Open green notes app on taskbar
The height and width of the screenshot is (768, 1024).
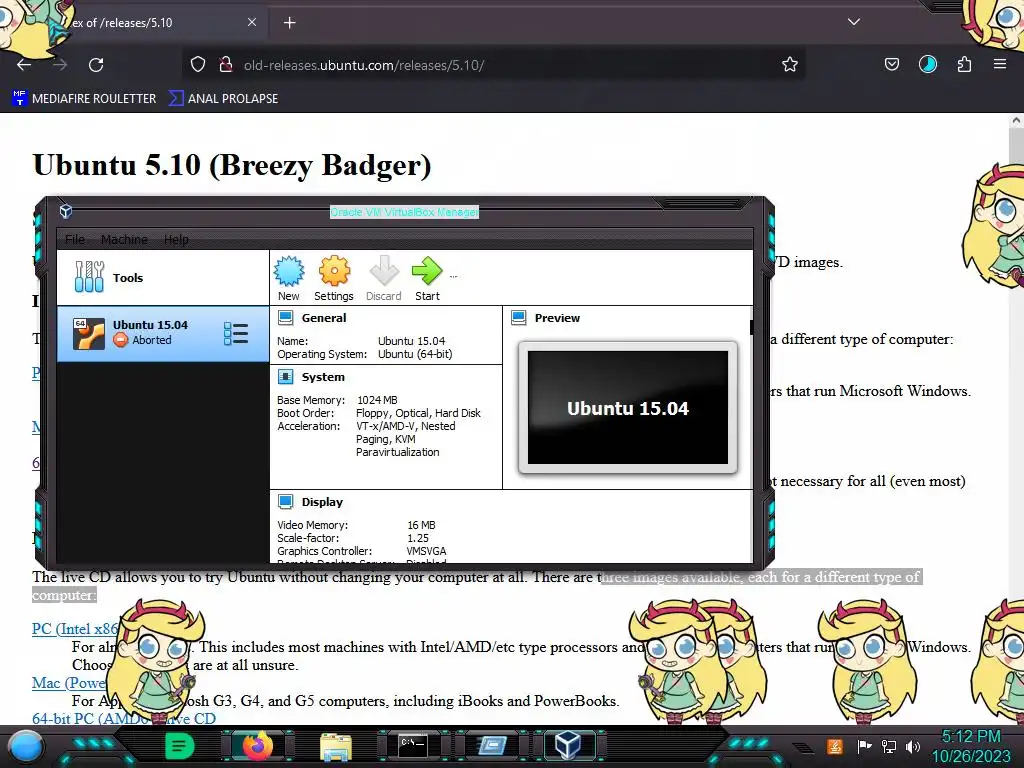(180, 746)
